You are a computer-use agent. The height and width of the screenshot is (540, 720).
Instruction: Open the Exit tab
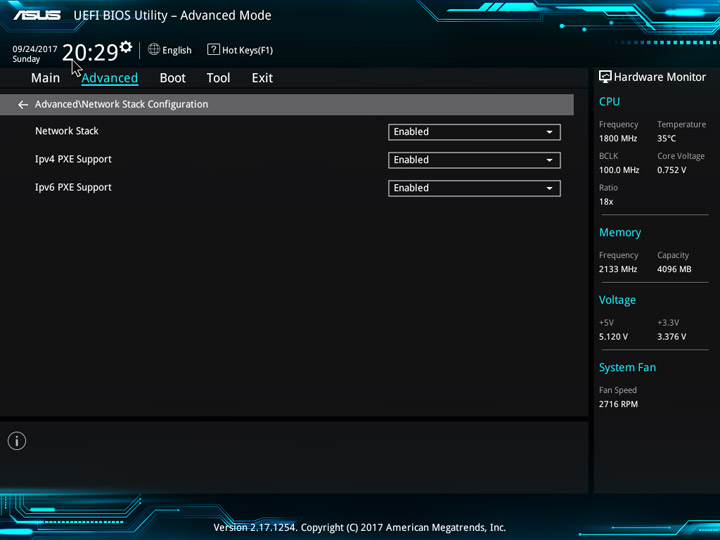[x=262, y=78]
